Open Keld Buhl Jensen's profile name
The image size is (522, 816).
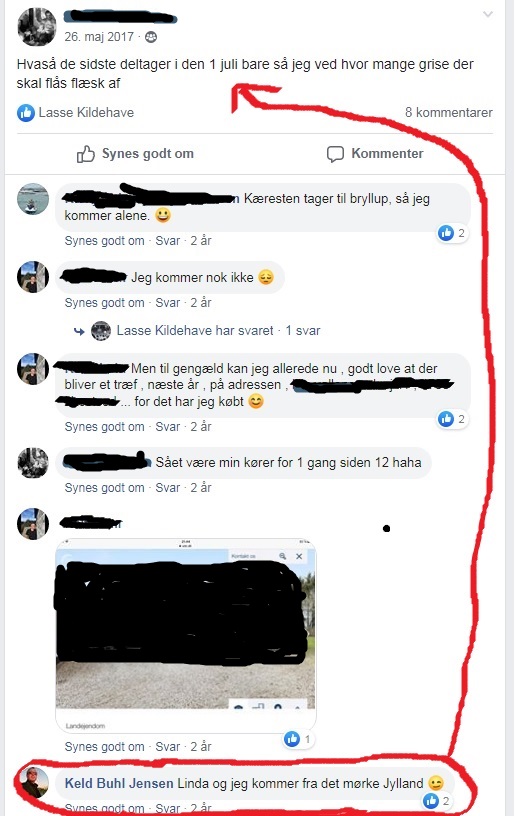click(119, 783)
